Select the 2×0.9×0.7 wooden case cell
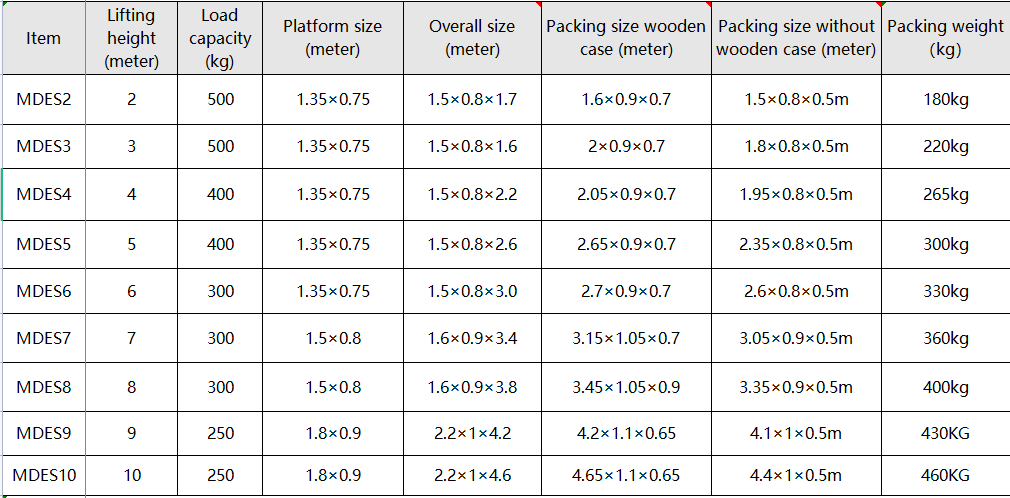 point(626,147)
